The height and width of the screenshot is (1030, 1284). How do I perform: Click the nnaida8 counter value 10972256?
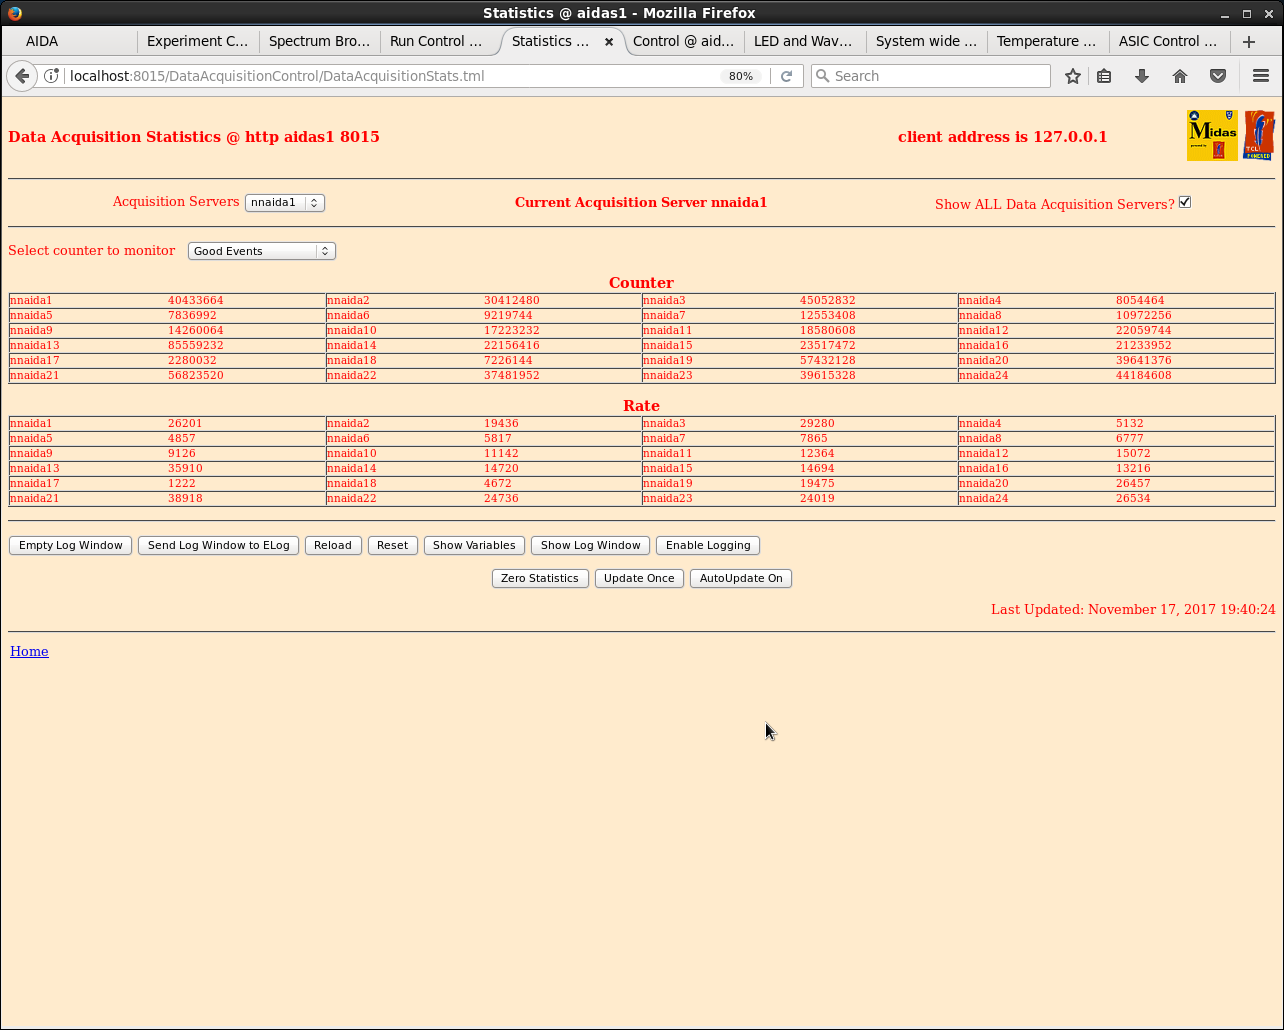[1144, 315]
